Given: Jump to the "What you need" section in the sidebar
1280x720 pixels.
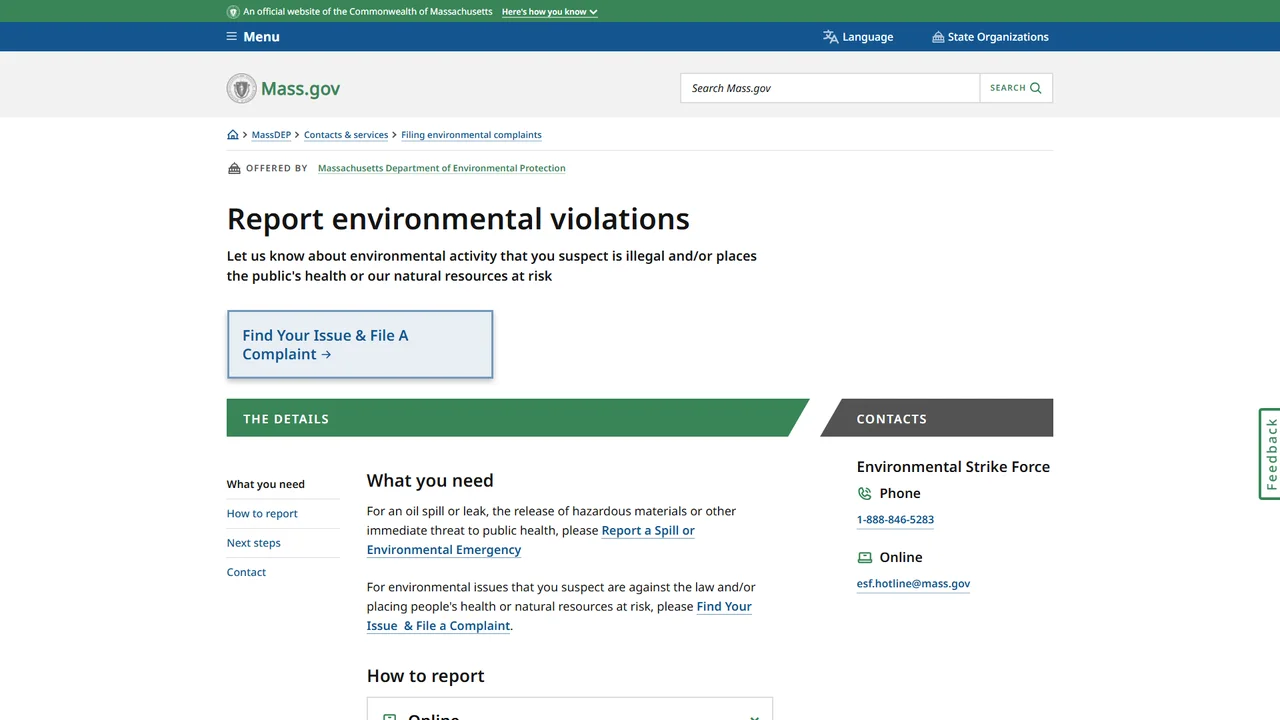Looking at the screenshot, I should 266,484.
